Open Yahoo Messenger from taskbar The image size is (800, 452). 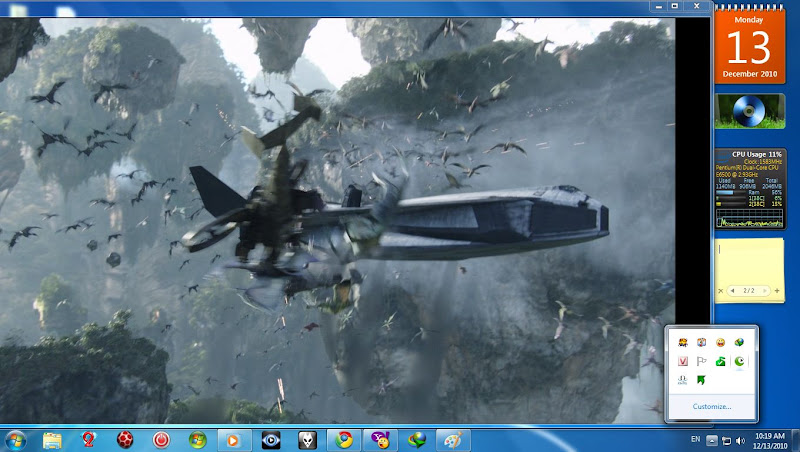tap(380, 440)
